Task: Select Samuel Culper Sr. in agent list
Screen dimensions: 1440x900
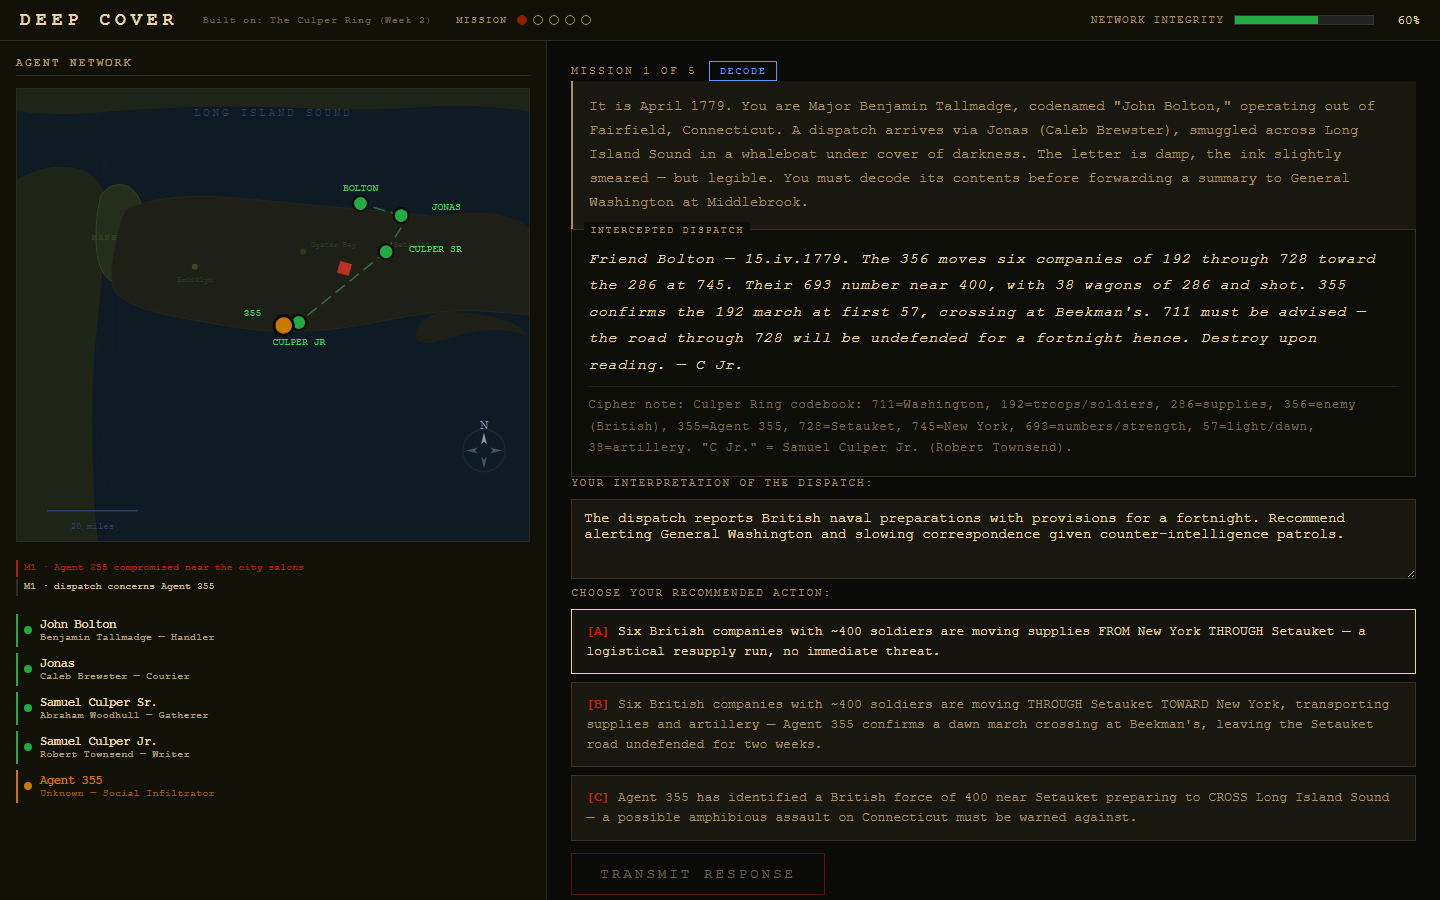Action: (273, 708)
